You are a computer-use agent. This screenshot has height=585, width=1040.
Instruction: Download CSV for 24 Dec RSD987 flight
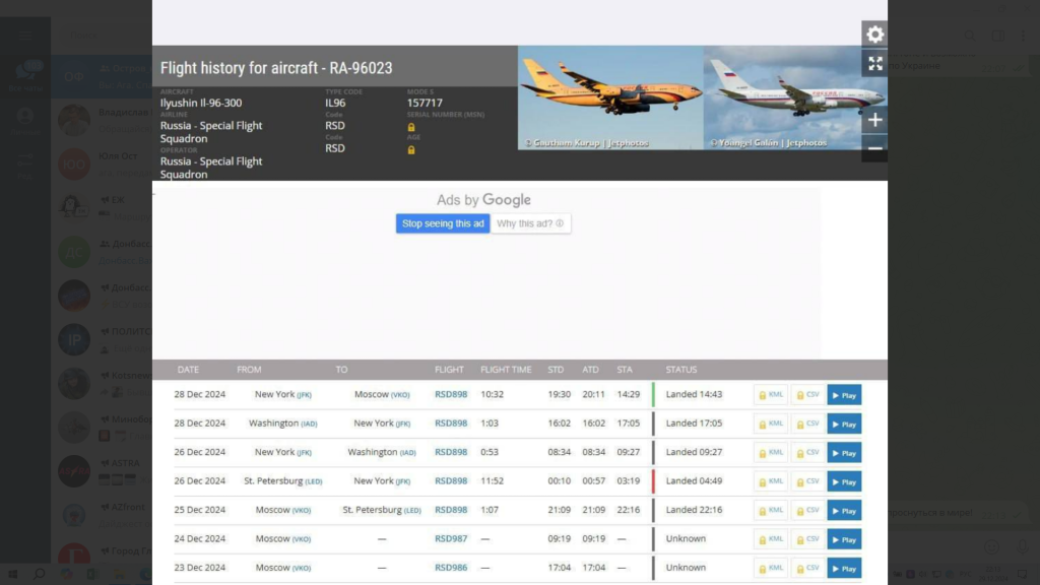click(808, 539)
